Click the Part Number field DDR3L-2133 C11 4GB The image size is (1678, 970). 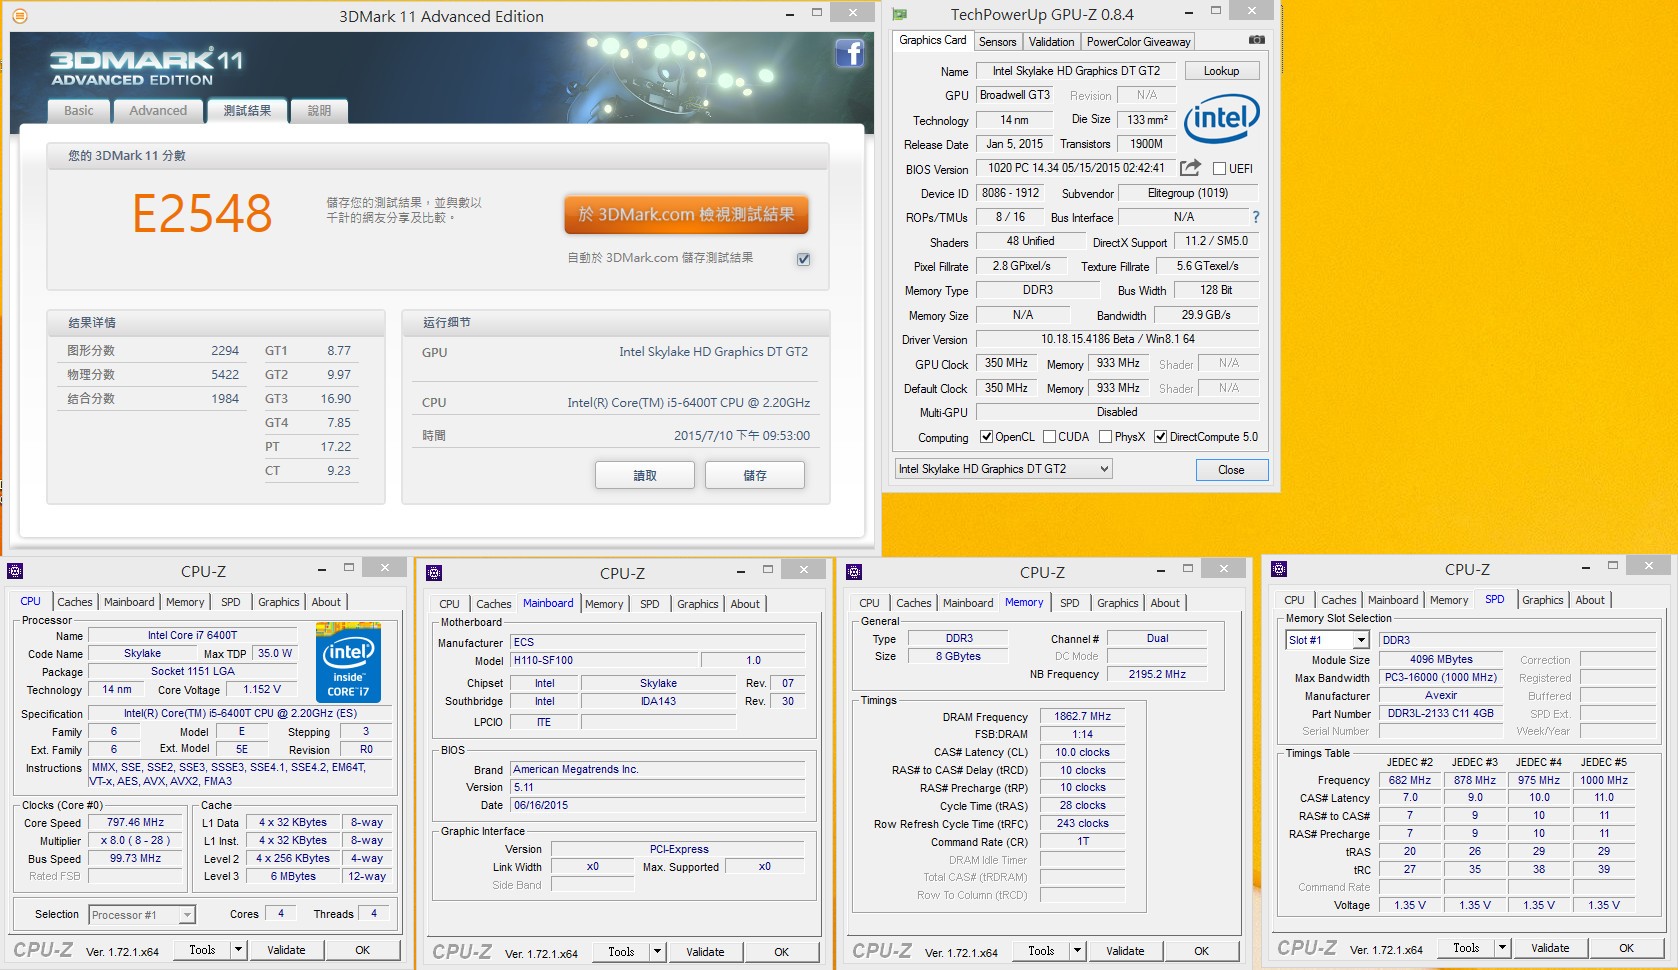1440,713
